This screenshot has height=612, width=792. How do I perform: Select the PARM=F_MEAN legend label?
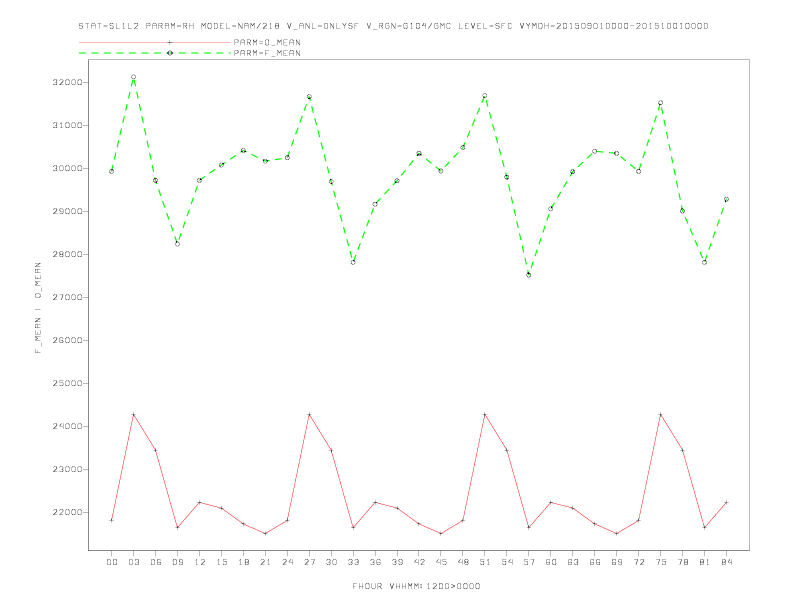[267, 53]
